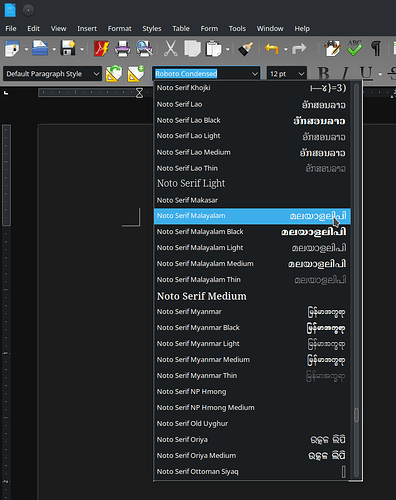
Task: Toggle Italic formatting
Action: [345, 73]
